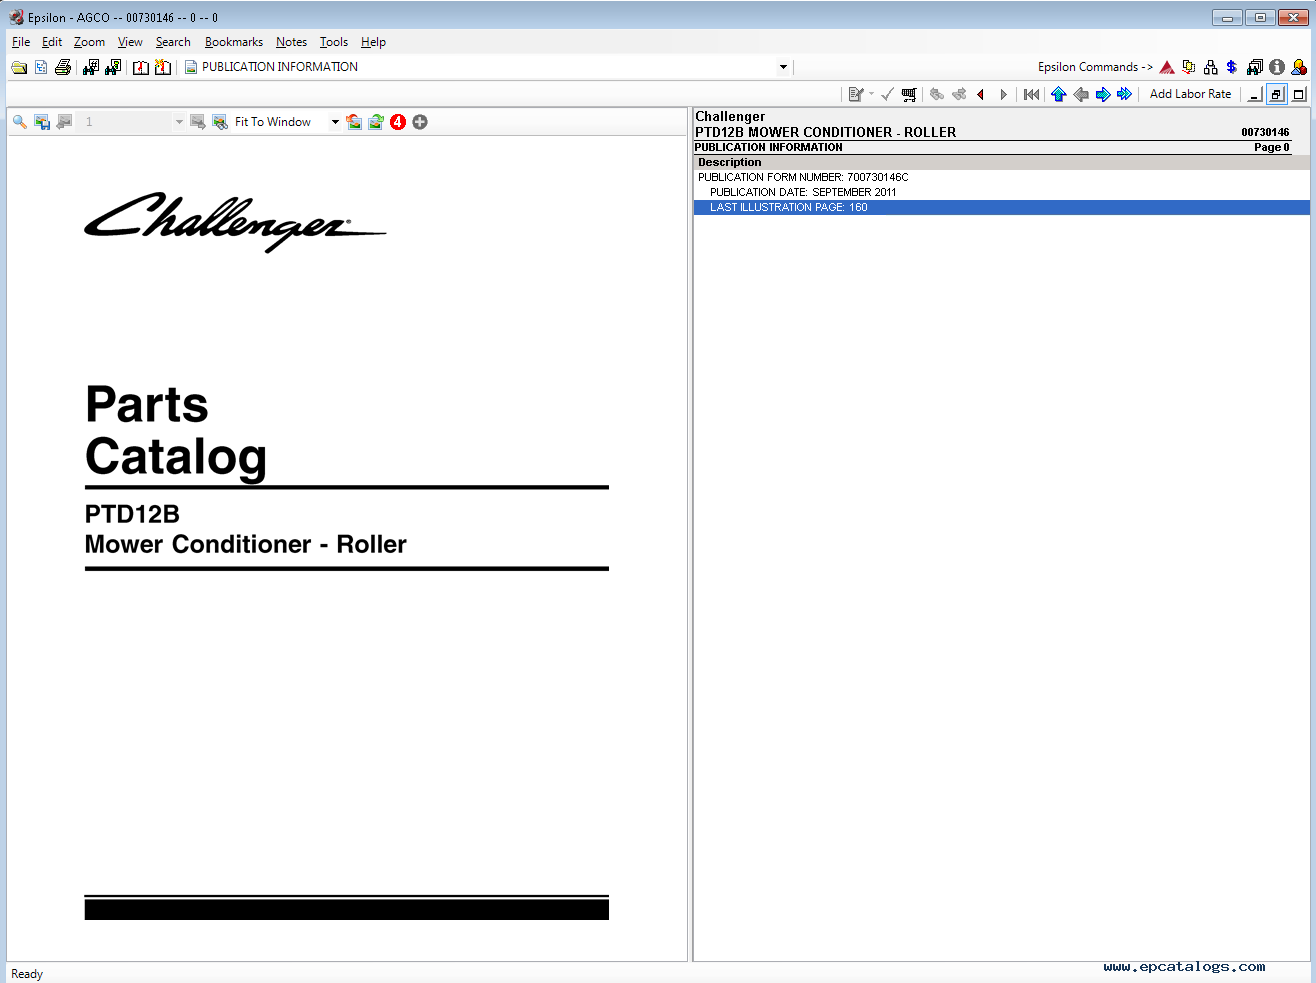
Task: Click the image search icon before Fit To Window
Action: (220, 122)
